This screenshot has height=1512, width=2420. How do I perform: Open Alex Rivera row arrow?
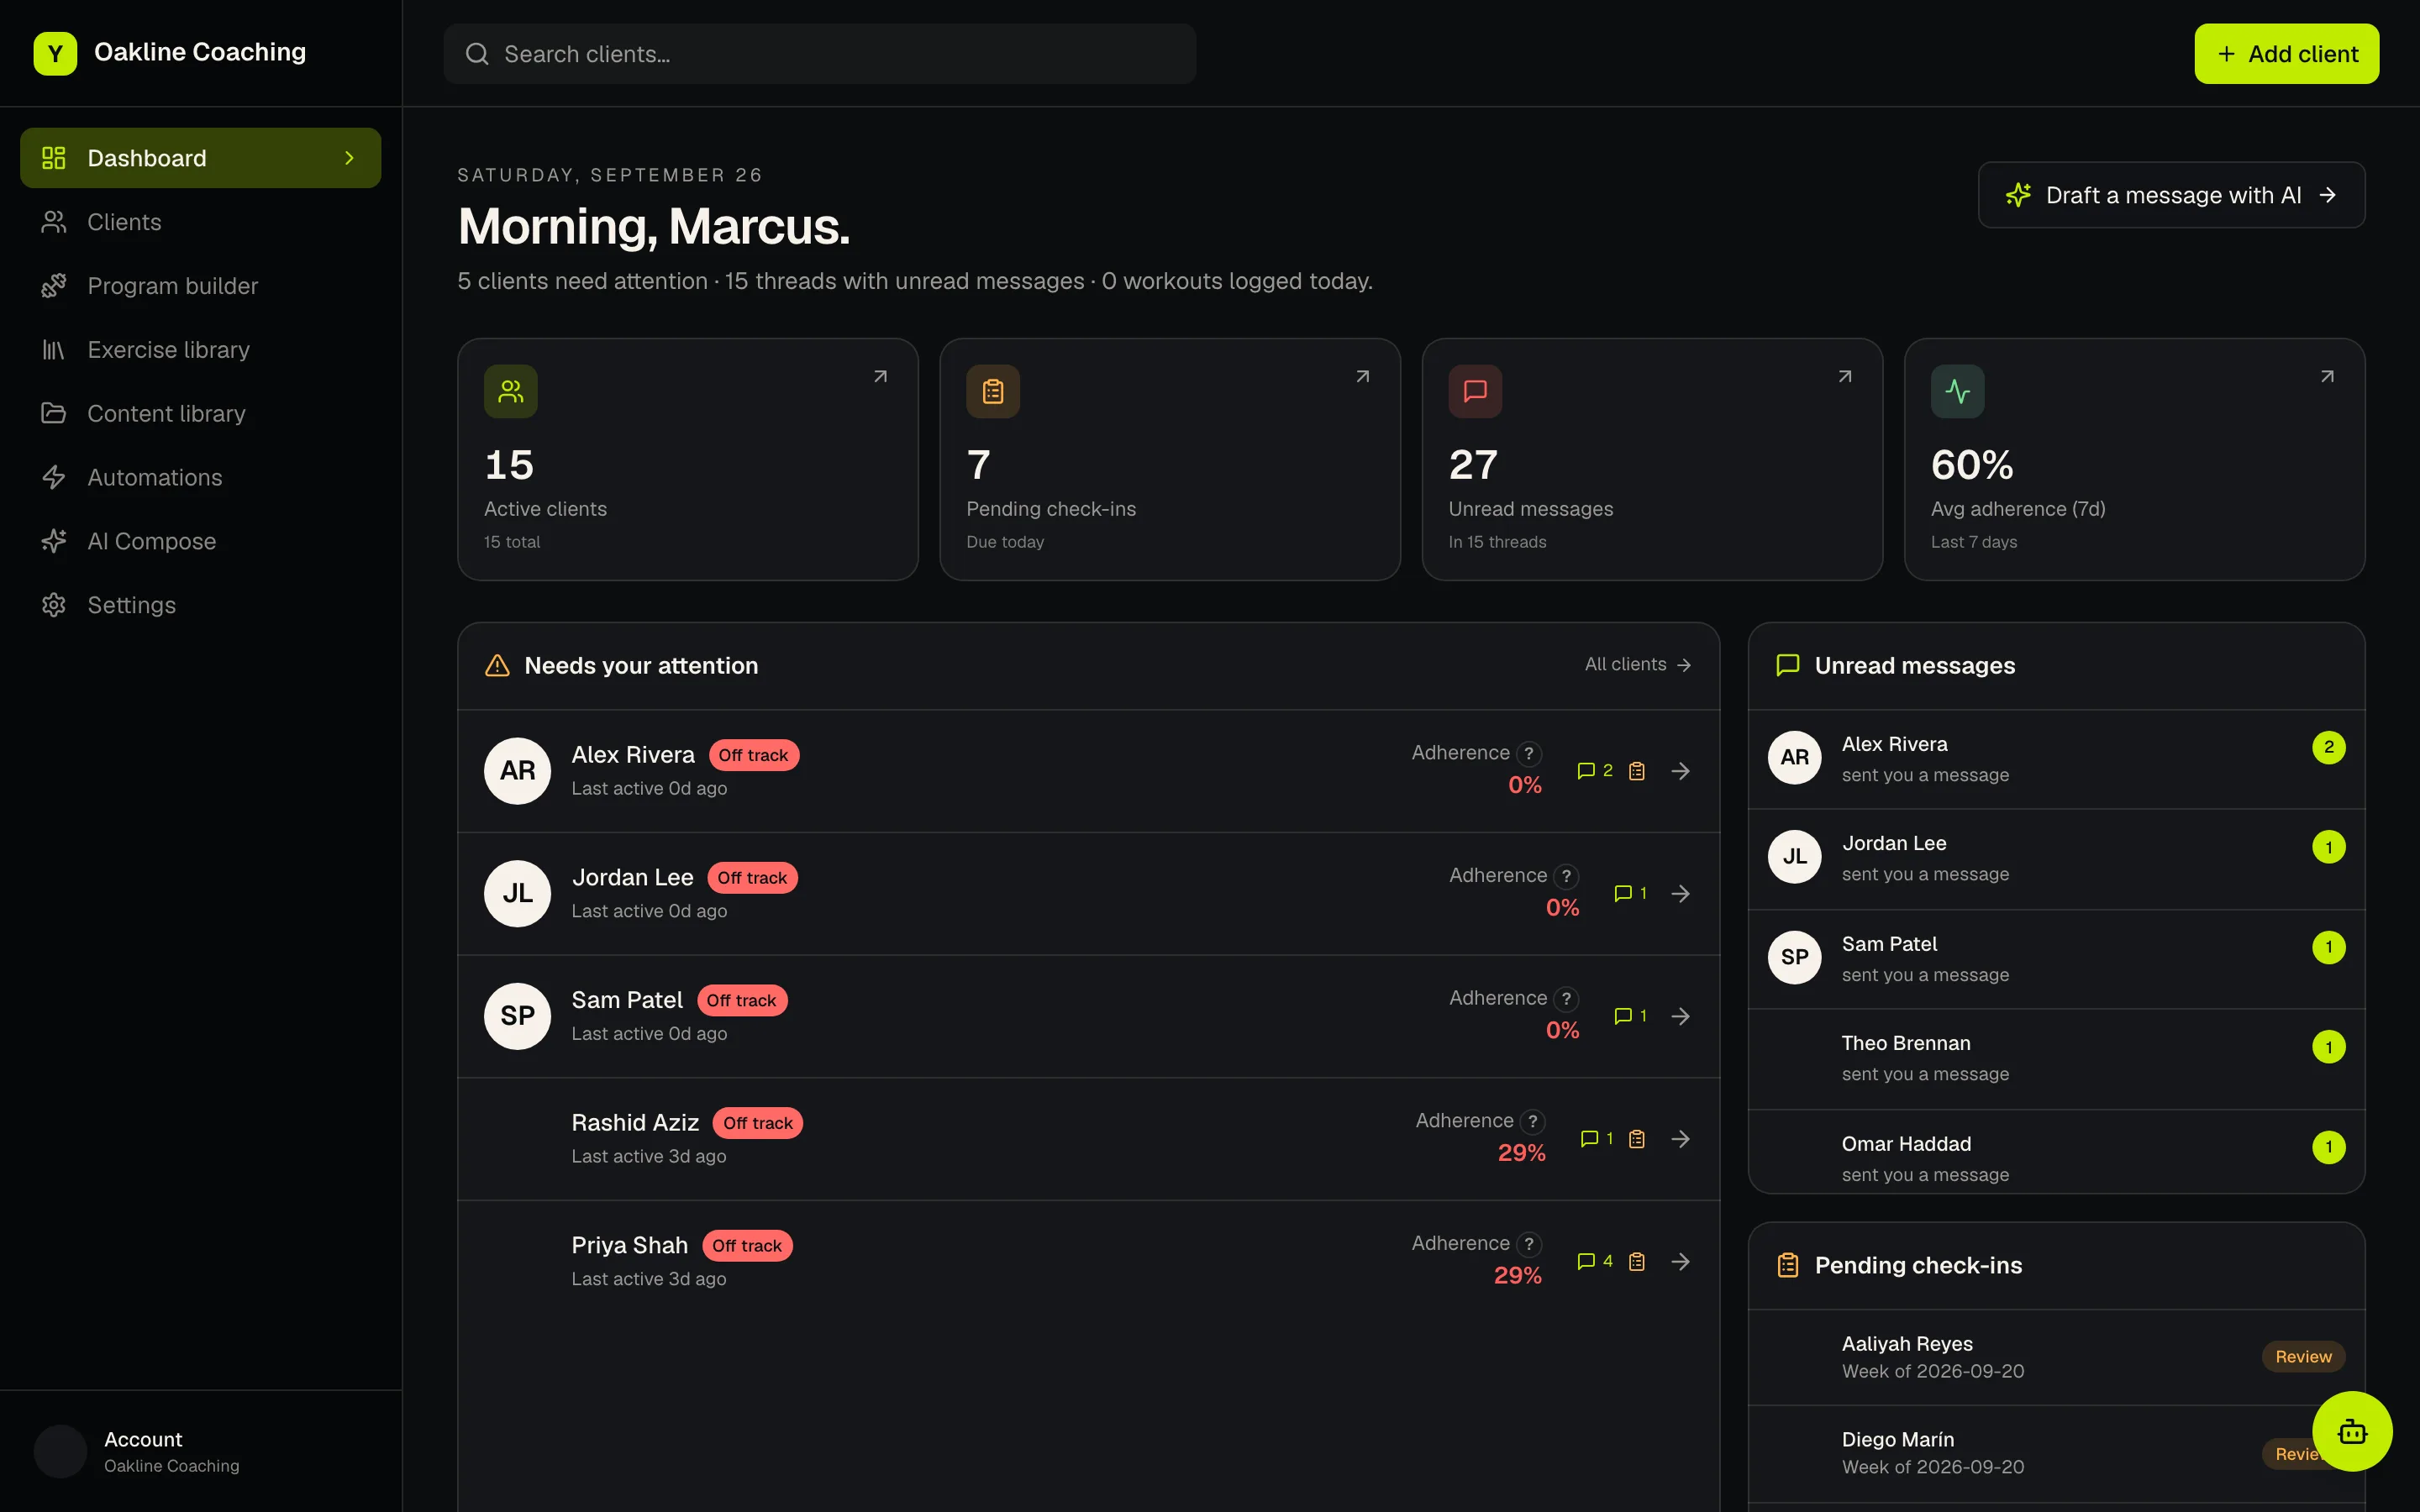tap(1681, 770)
